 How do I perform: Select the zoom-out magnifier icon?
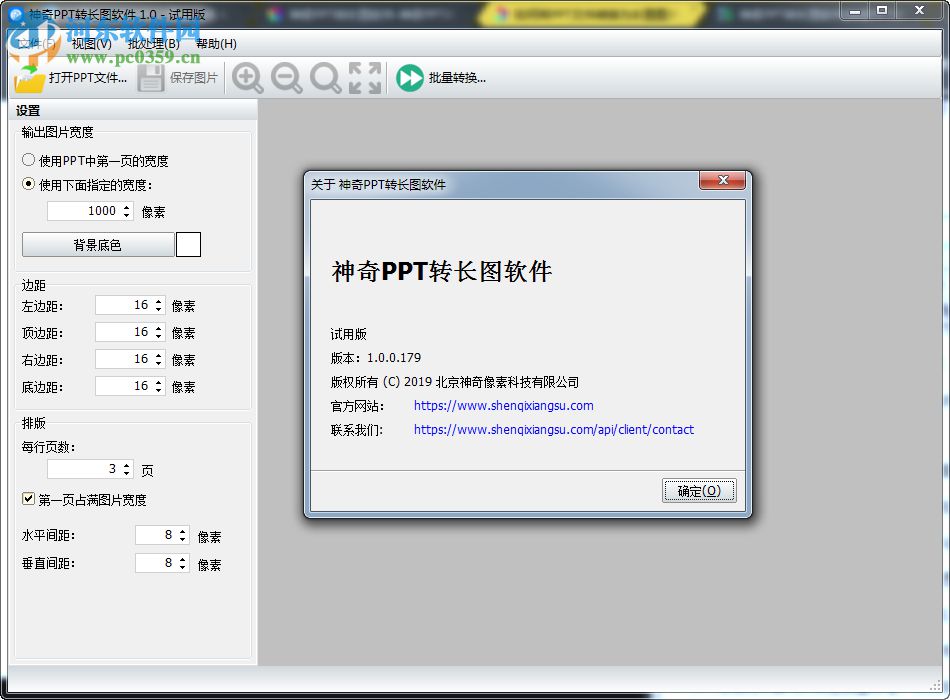286,77
